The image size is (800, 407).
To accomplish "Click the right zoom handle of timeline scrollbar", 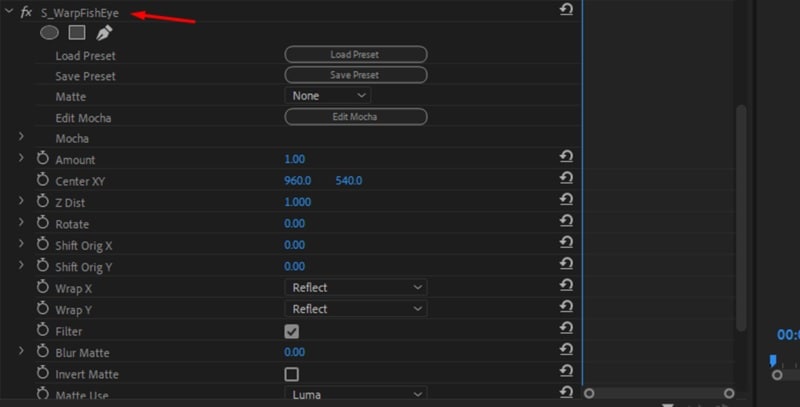I will tap(729, 393).
